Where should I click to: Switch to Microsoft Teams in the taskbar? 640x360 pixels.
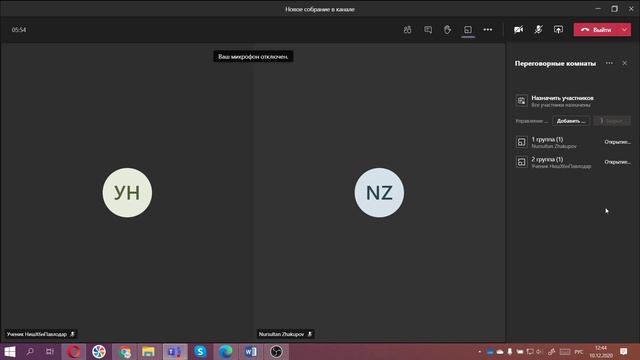(175, 351)
